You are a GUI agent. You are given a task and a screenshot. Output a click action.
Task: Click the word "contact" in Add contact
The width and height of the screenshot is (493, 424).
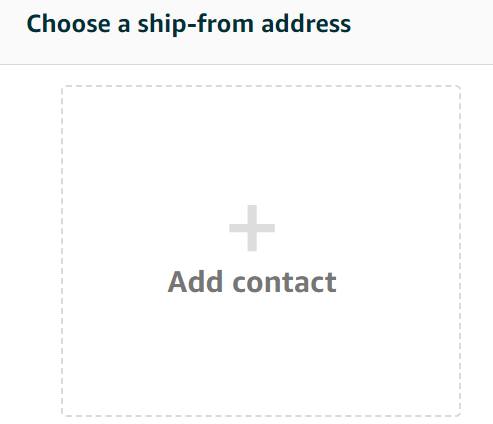click(x=284, y=283)
